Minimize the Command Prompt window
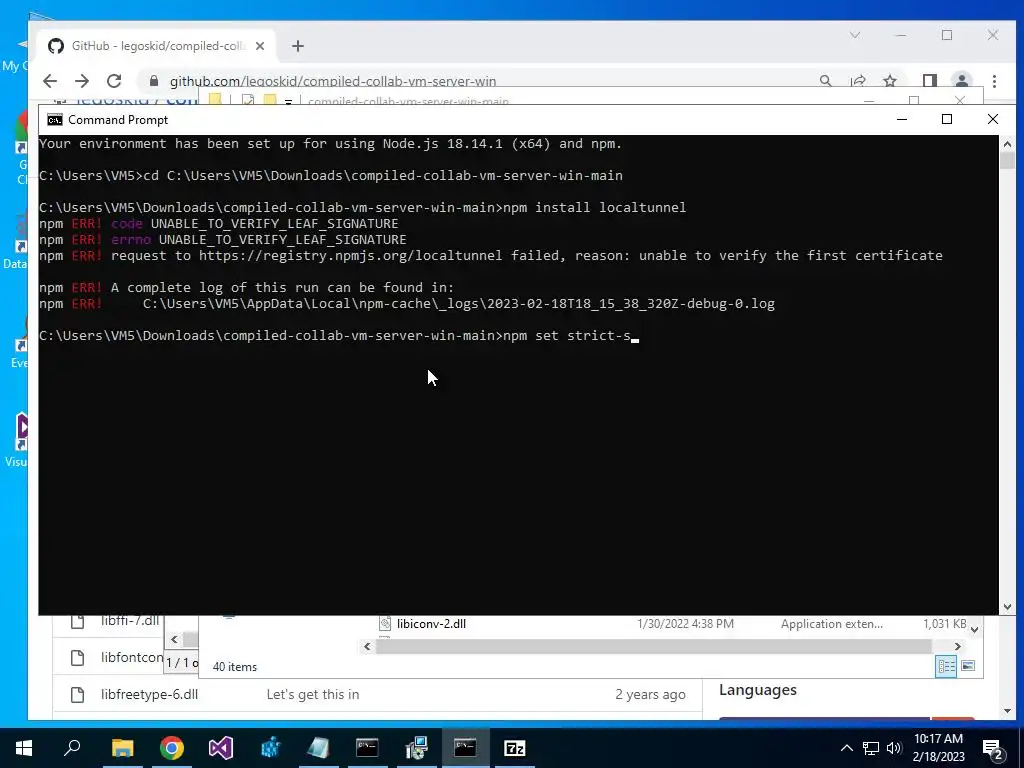The image size is (1024, 768). point(902,119)
